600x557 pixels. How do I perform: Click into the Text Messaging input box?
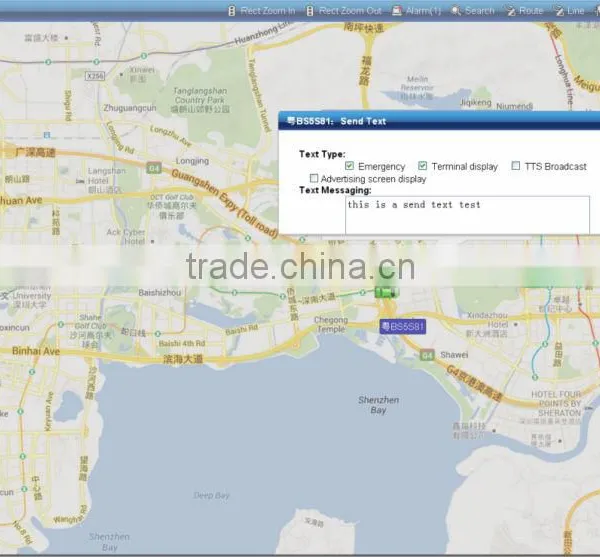[x=467, y=214]
